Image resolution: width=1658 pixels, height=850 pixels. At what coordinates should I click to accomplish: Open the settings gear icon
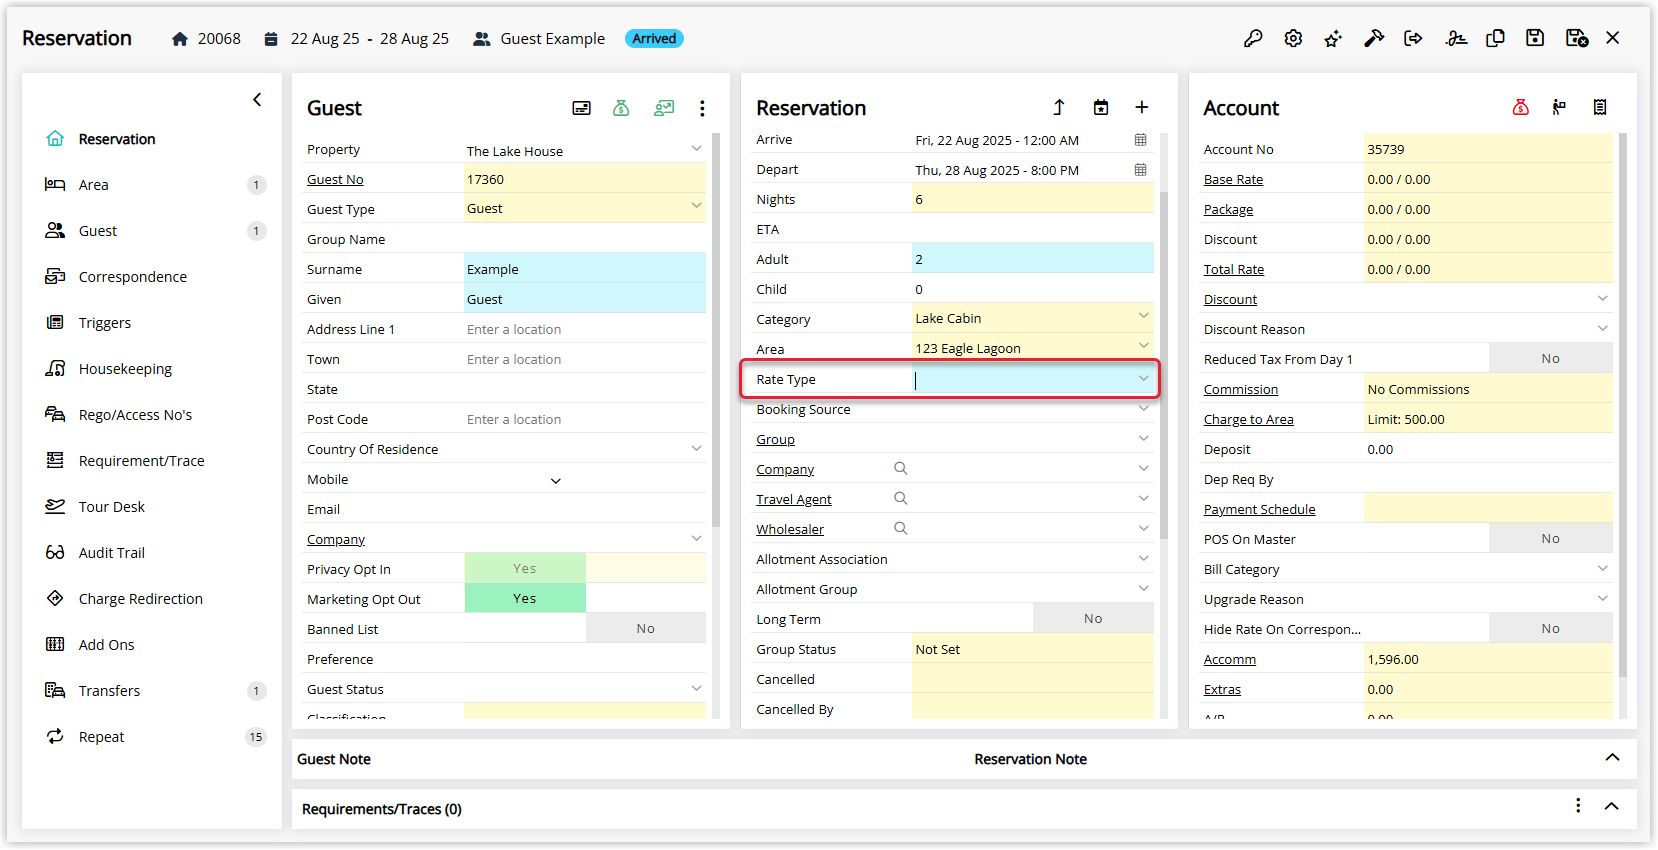pos(1293,38)
